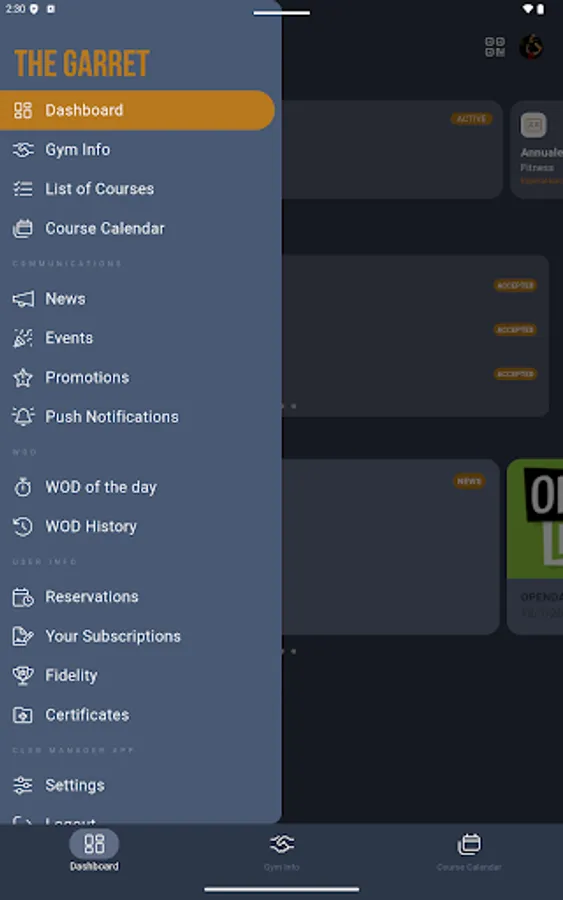Switch to Gym Info bottom tab
The image size is (563, 900).
(x=281, y=852)
